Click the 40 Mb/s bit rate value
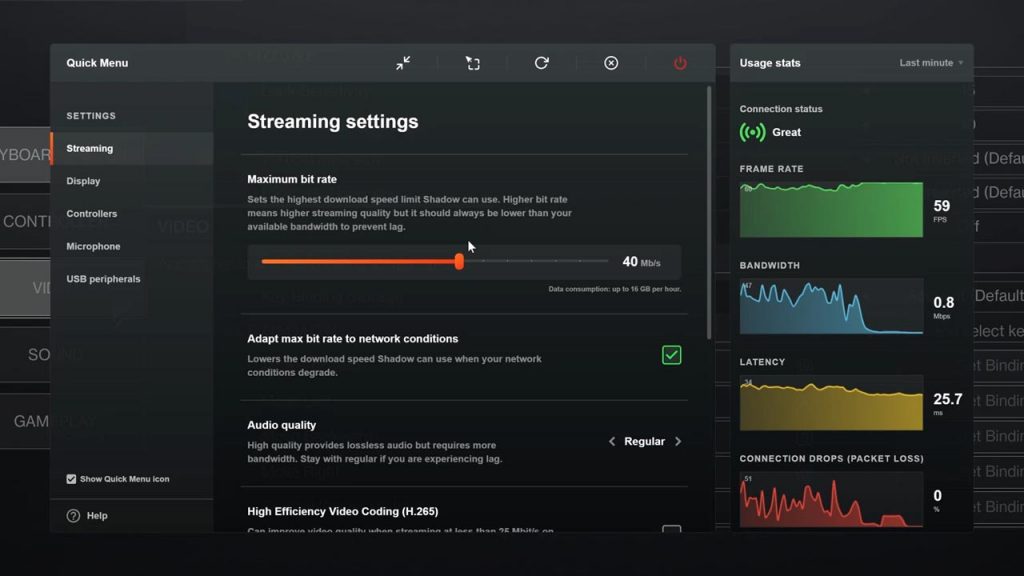The height and width of the screenshot is (576, 1024). point(641,262)
